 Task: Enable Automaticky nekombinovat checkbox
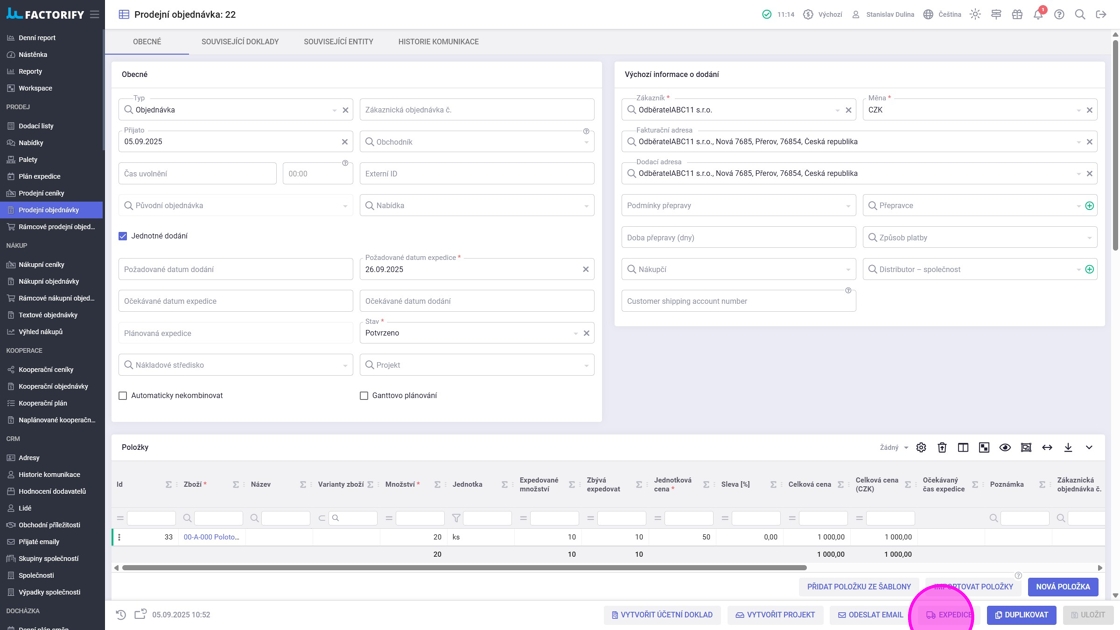[123, 396]
